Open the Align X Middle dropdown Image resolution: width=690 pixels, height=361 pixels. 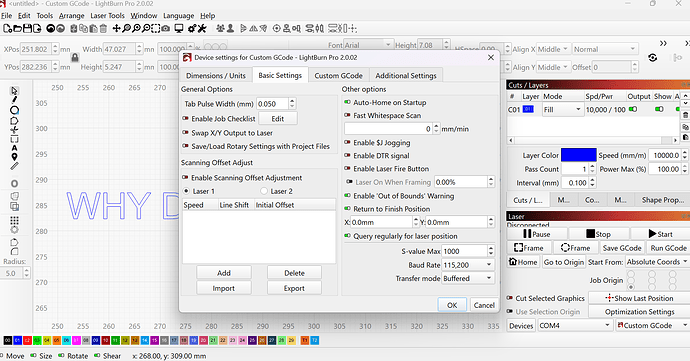click(x=553, y=49)
